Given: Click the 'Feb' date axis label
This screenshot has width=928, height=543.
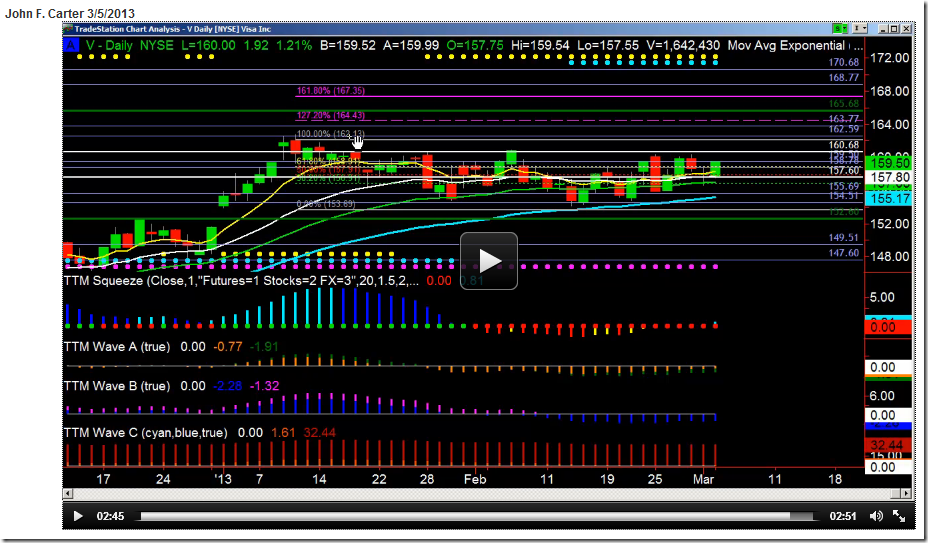Looking at the screenshot, I should (x=475, y=479).
